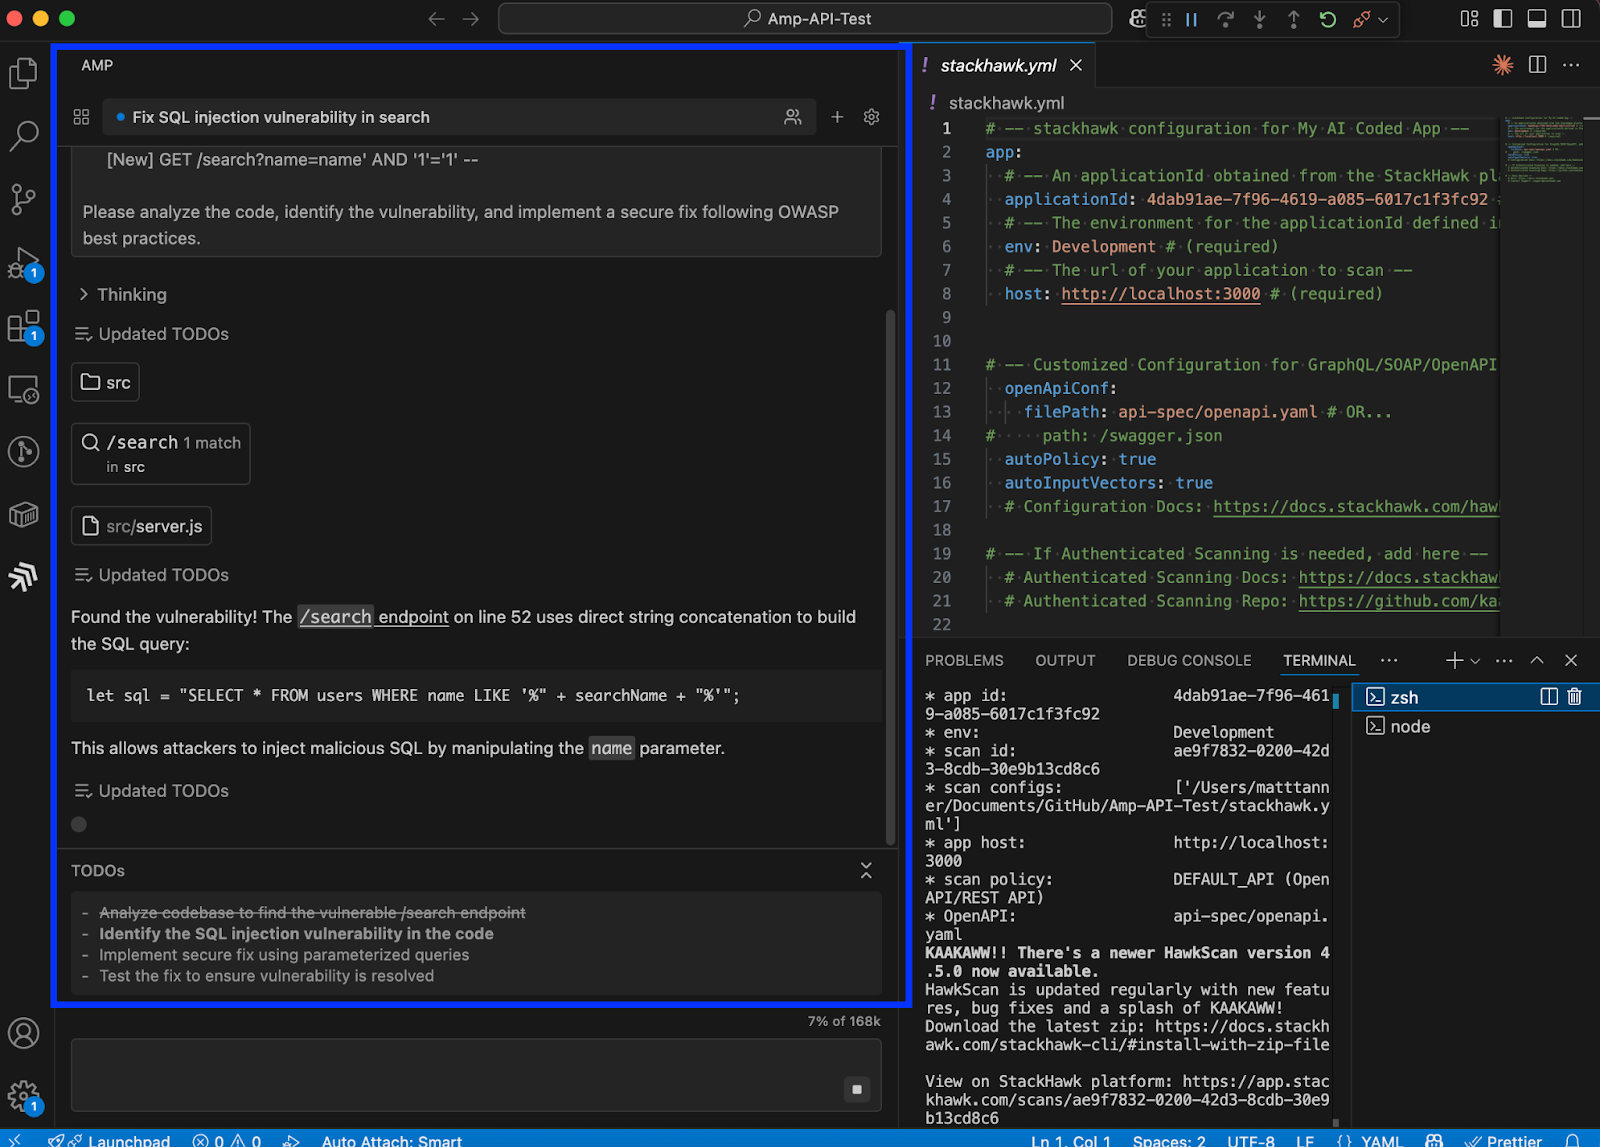This screenshot has width=1600, height=1147.
Task: Open Accounts menu in activity bar
Action: 23,1033
